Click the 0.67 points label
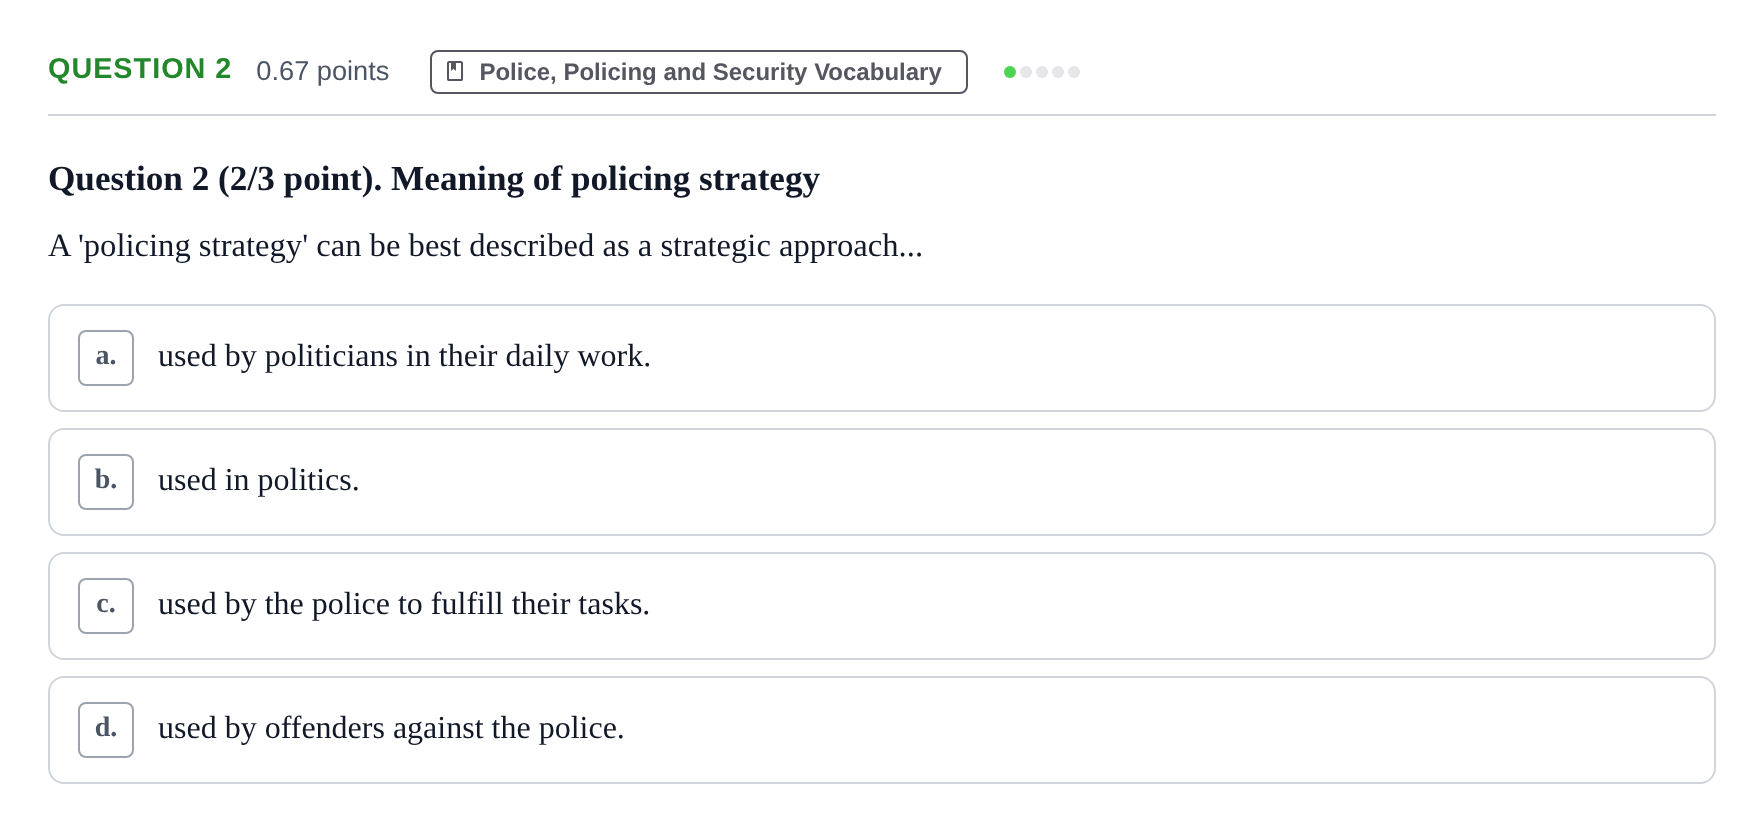Viewport: 1764px width, 832px height. point(322,71)
